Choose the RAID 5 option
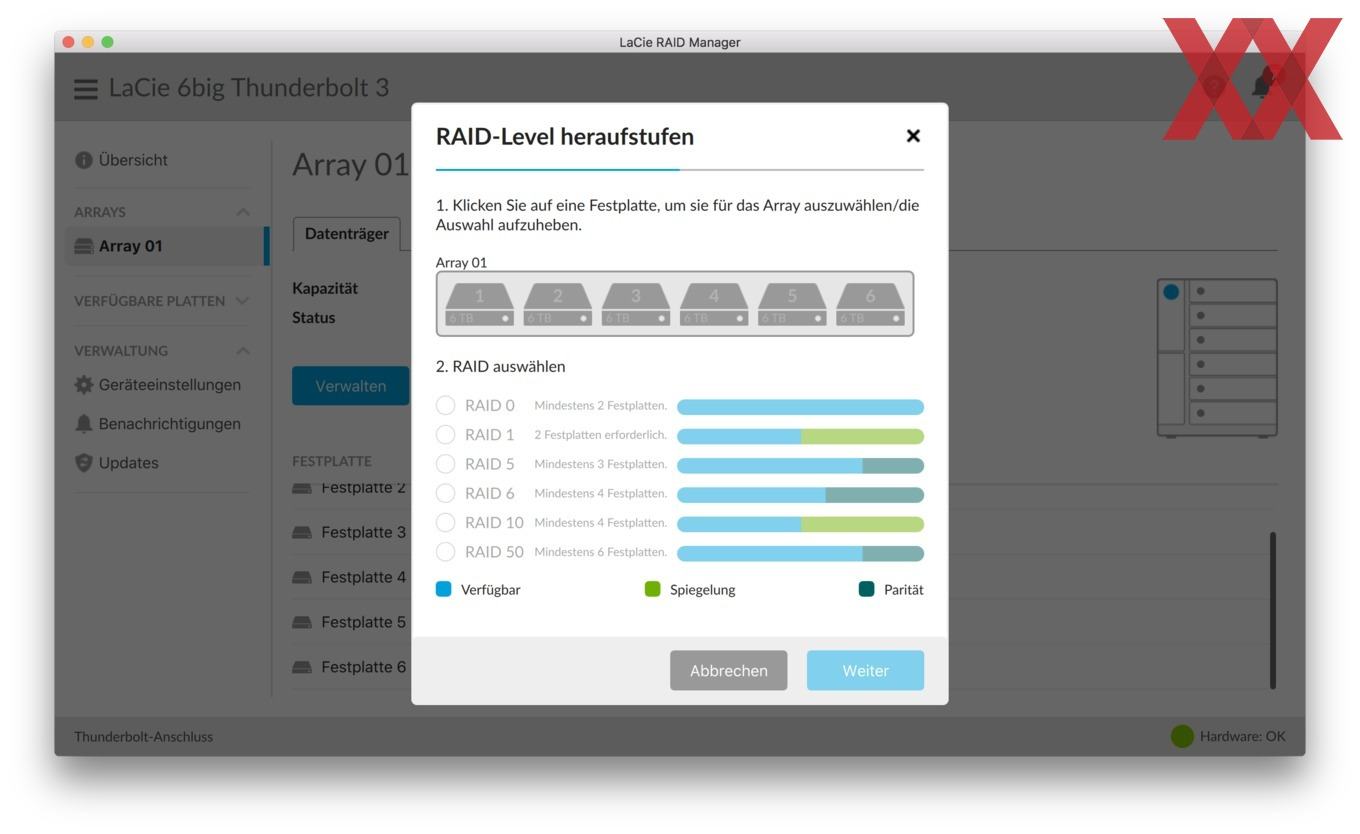1360x834 pixels. click(446, 464)
